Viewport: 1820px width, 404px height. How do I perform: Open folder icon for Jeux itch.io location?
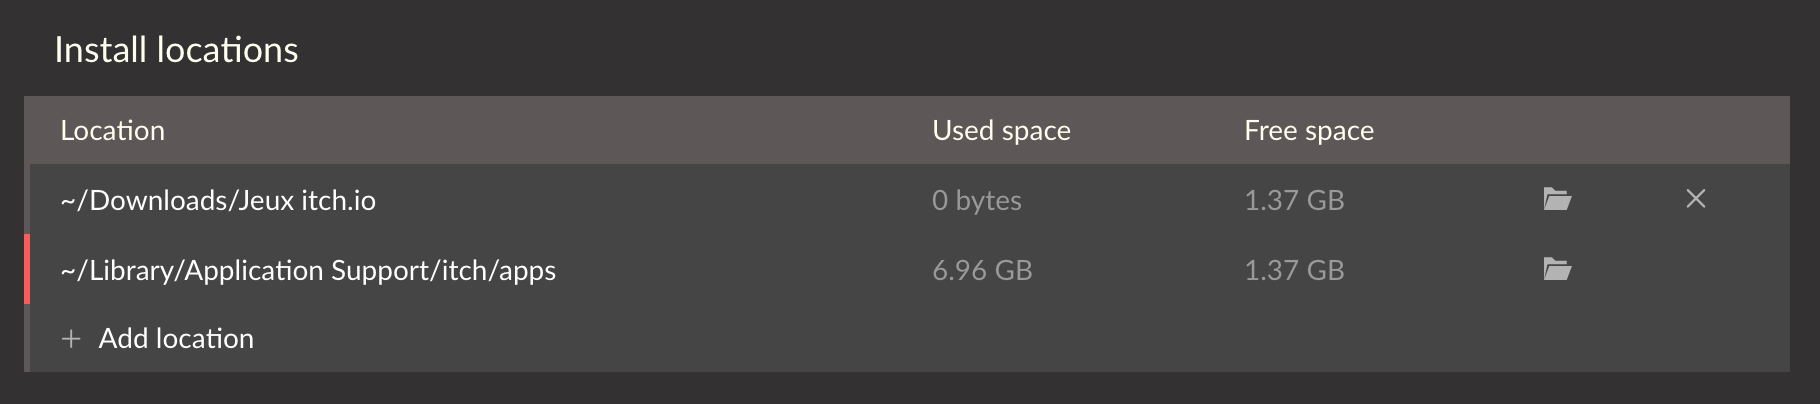[x=1557, y=199]
